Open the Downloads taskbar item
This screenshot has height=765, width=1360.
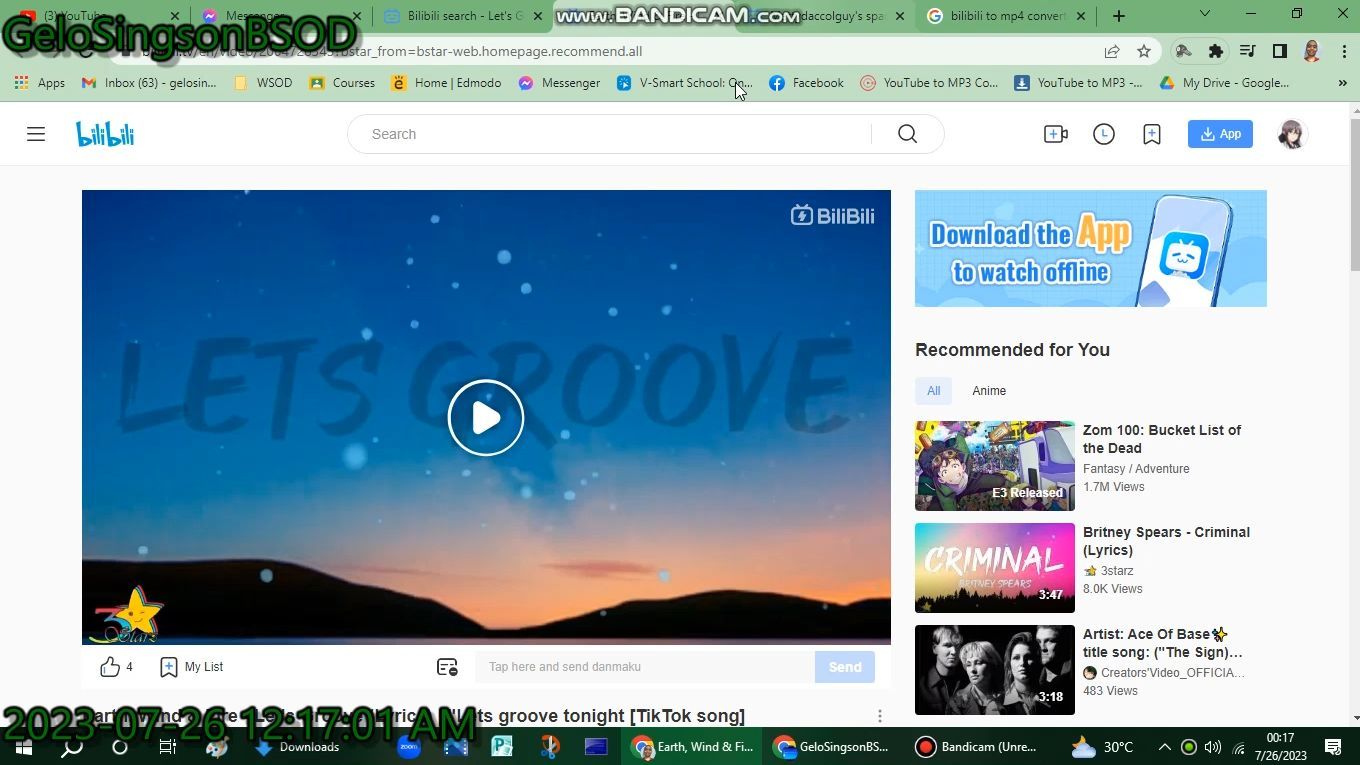point(298,747)
